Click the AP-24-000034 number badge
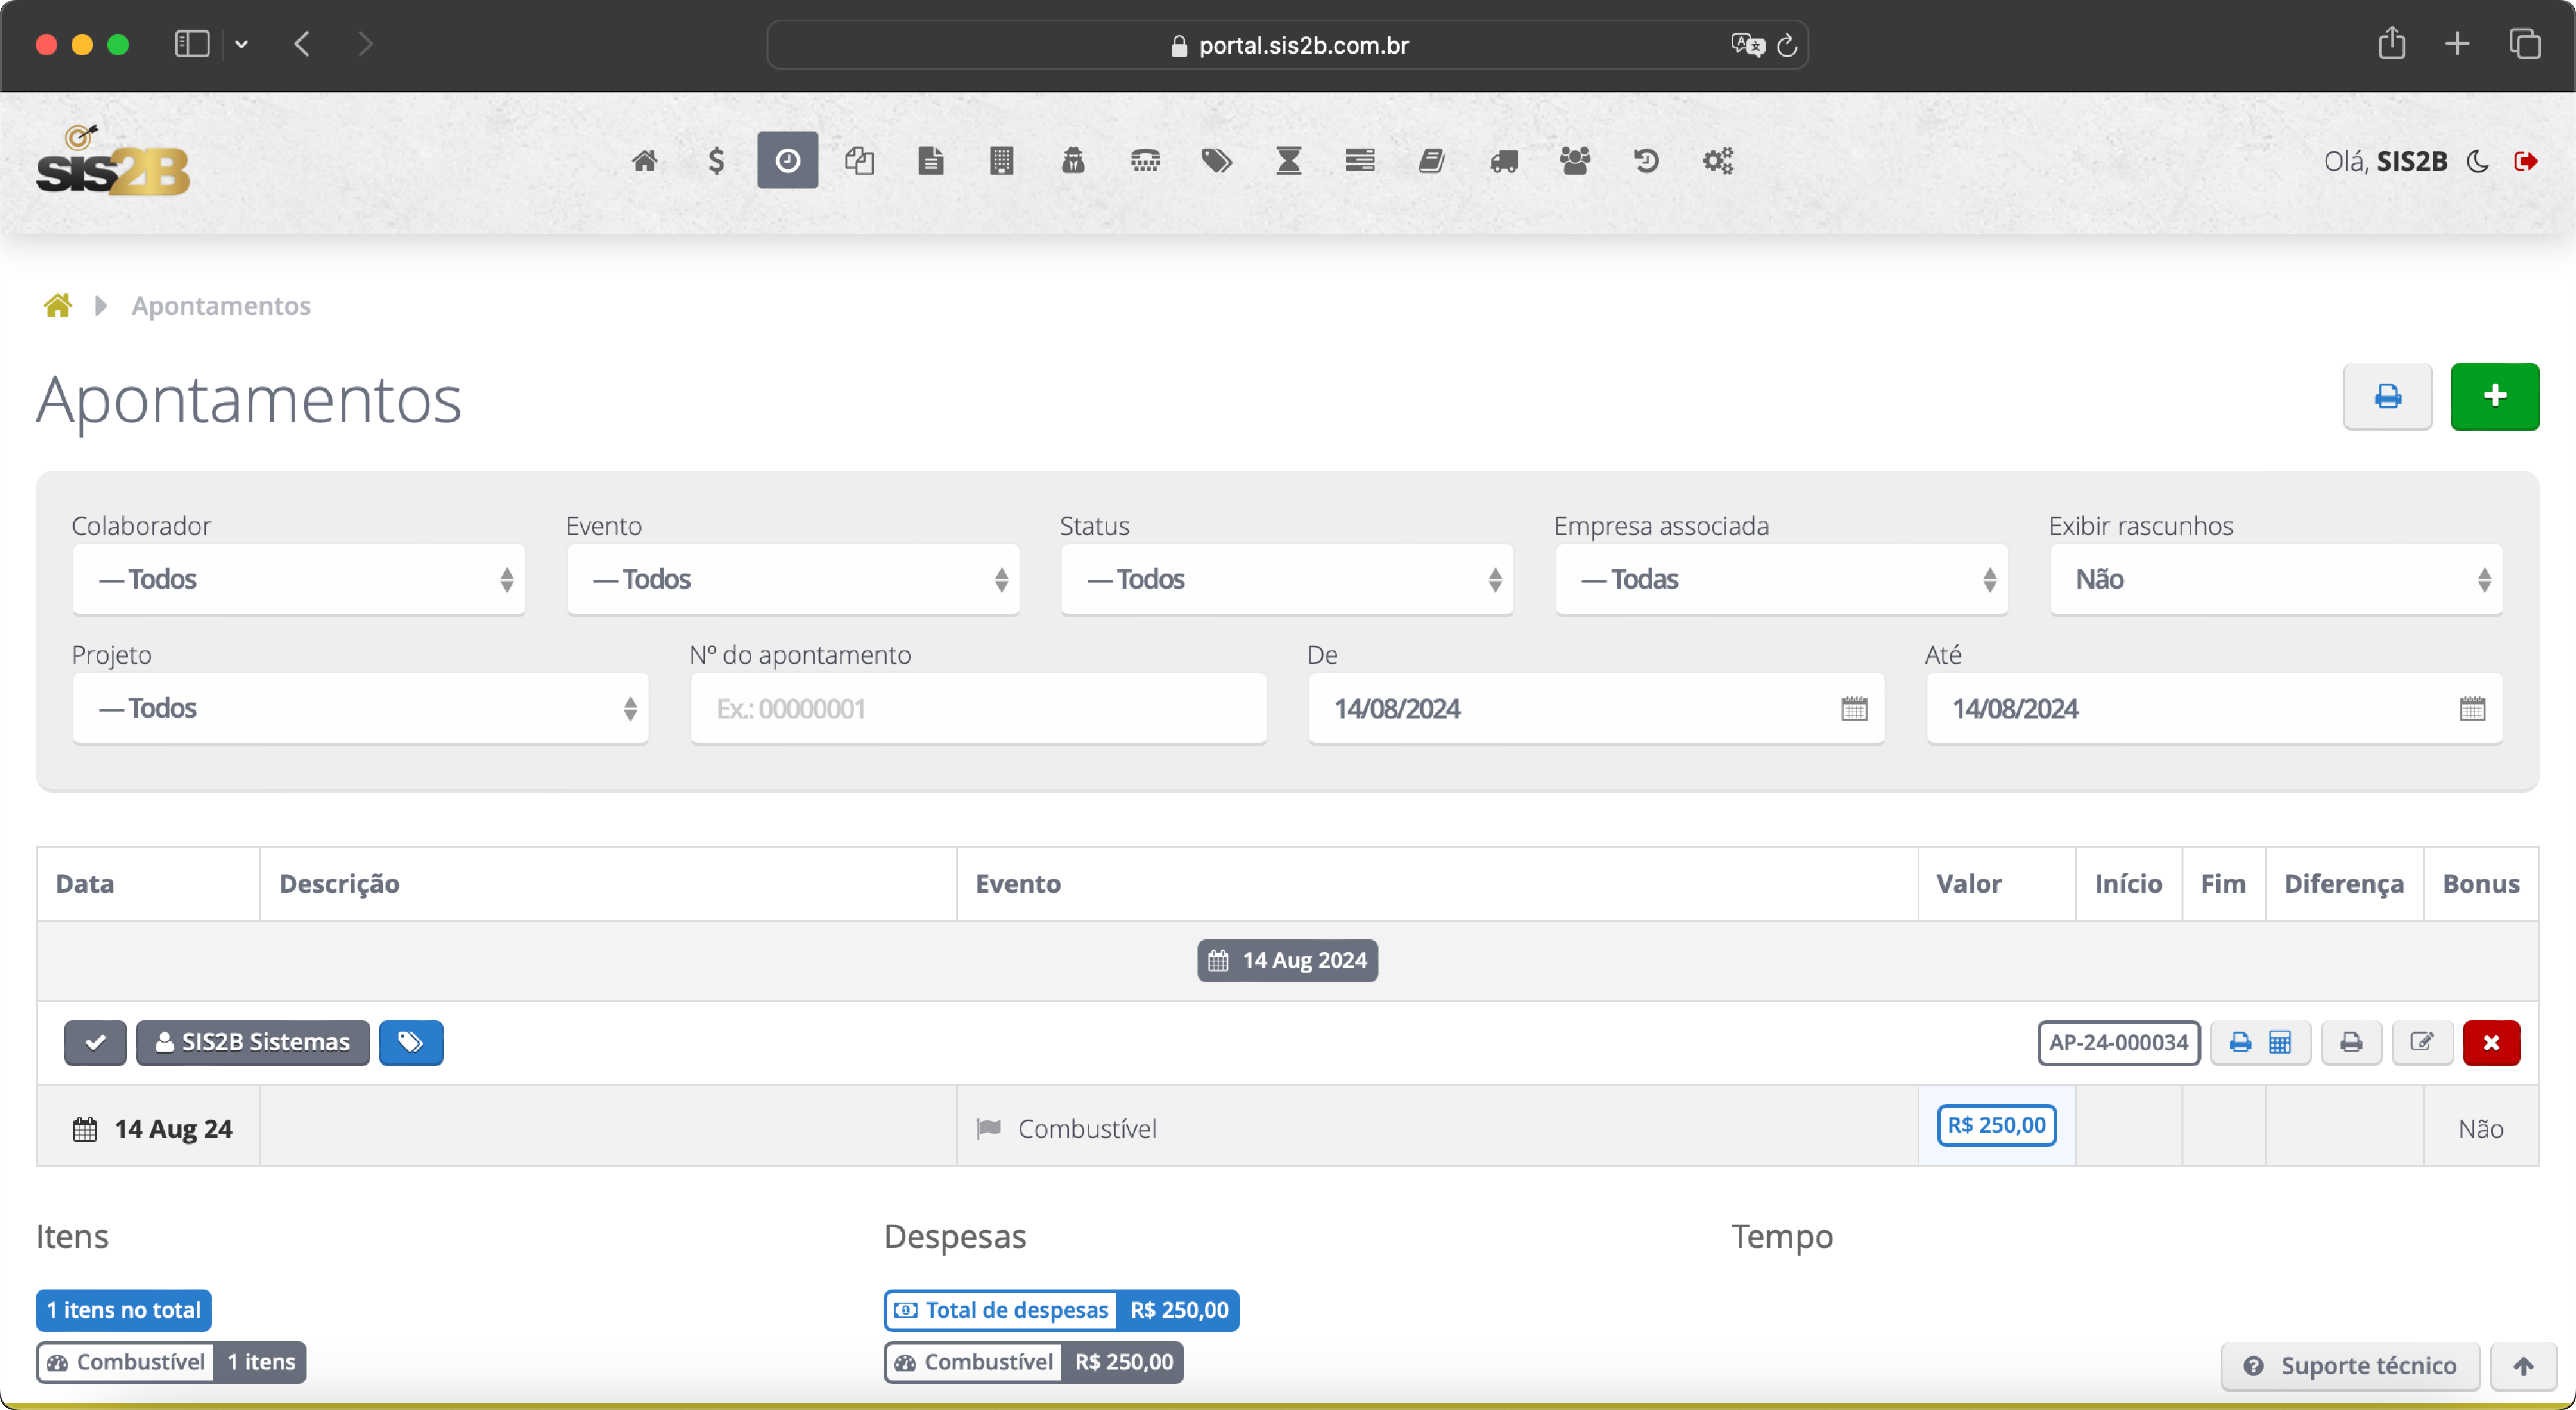The width and height of the screenshot is (2576, 1410). (x=2118, y=1042)
